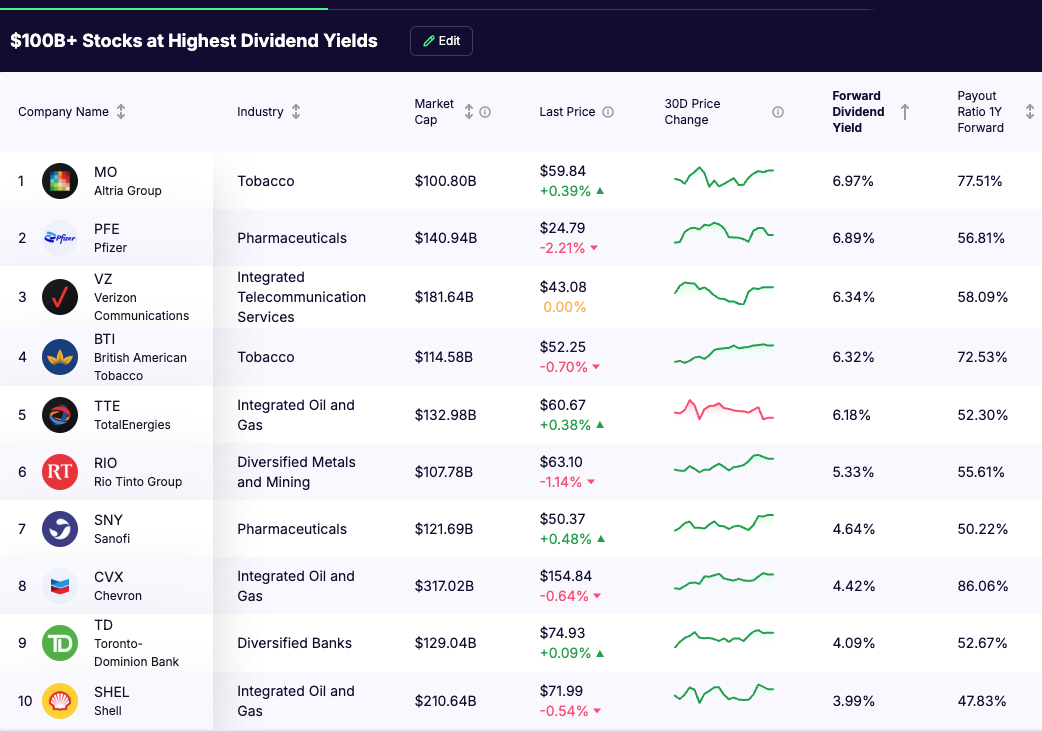Click the British American Tobacco logo
The height and width of the screenshot is (731, 1042).
click(x=60, y=357)
